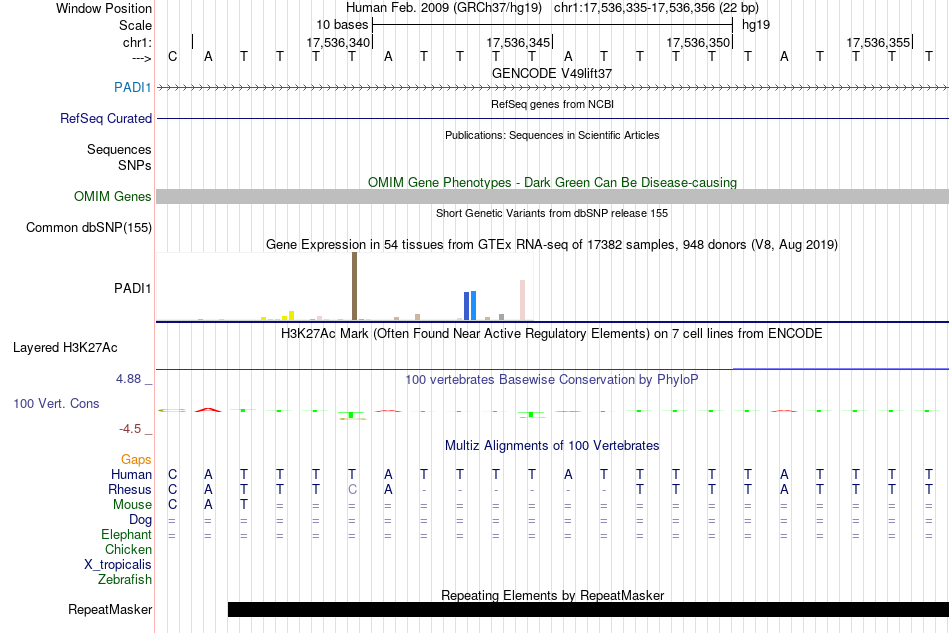This screenshot has width=950, height=633.
Task: Click the 17,536,340 position marker
Action: [338, 42]
